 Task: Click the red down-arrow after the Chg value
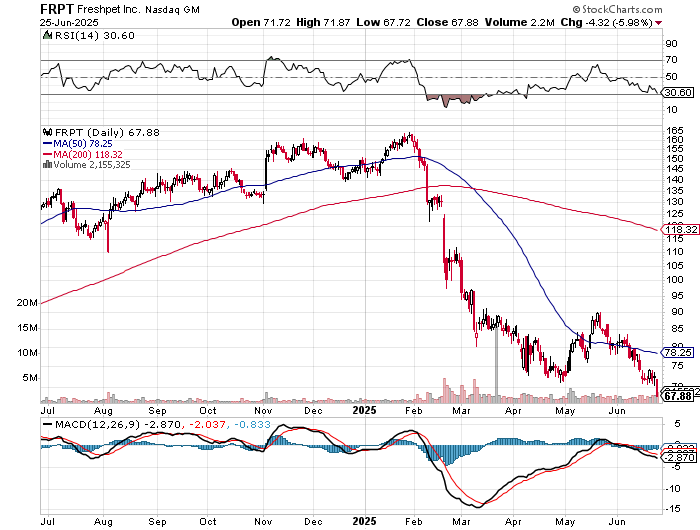(658, 23)
